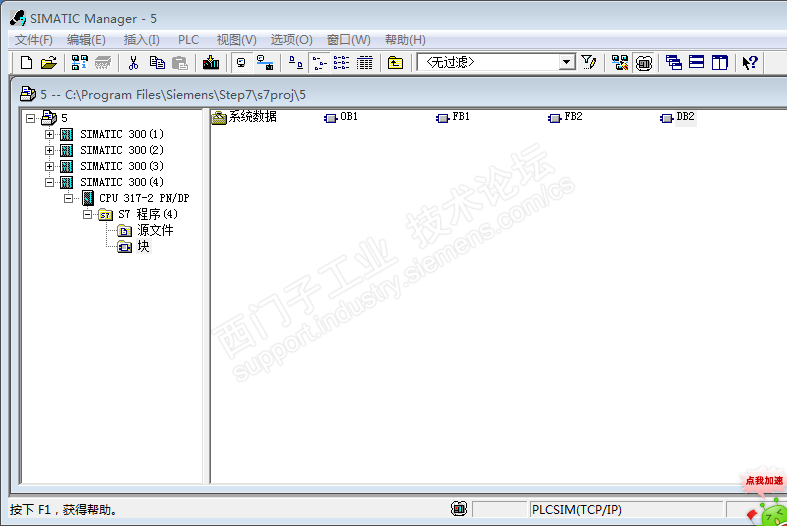Click the Paste toolbar icon

180,63
